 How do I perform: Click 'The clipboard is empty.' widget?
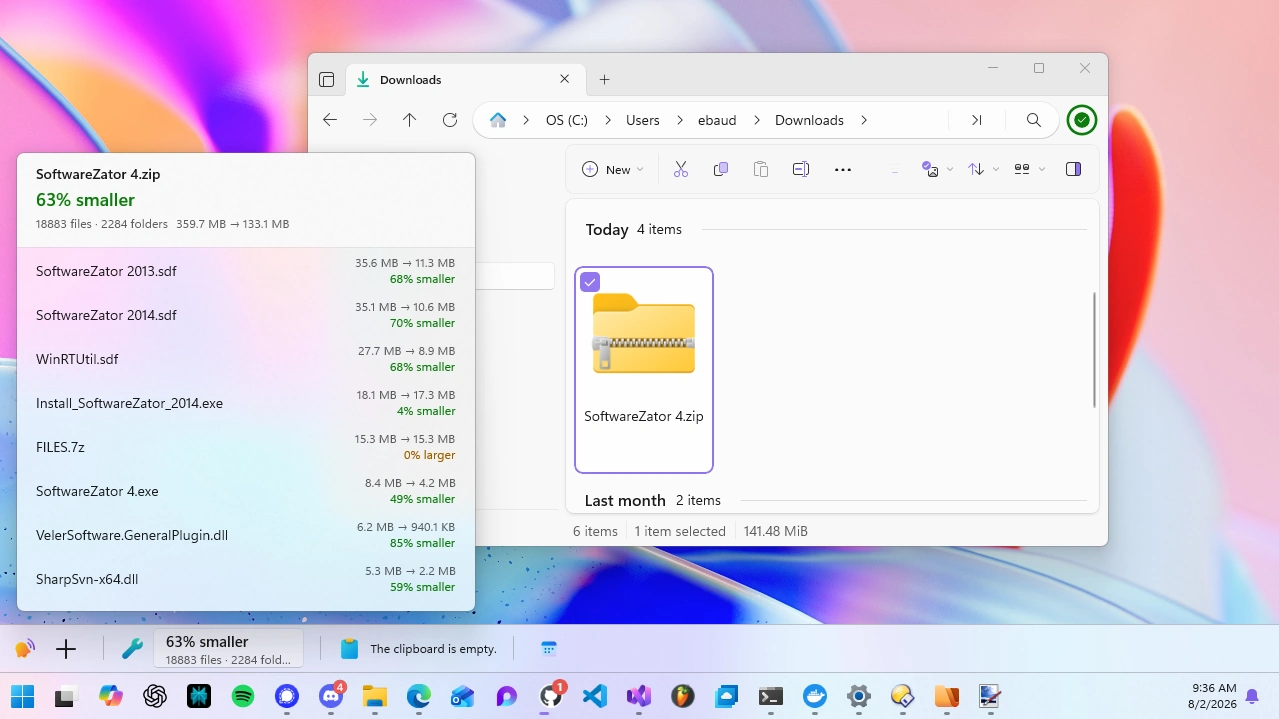click(418, 649)
